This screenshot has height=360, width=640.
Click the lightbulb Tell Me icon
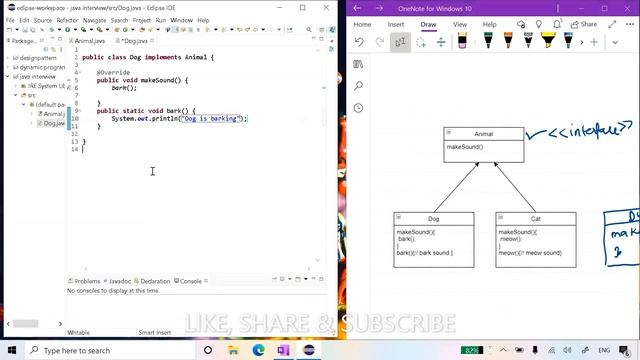539,24
